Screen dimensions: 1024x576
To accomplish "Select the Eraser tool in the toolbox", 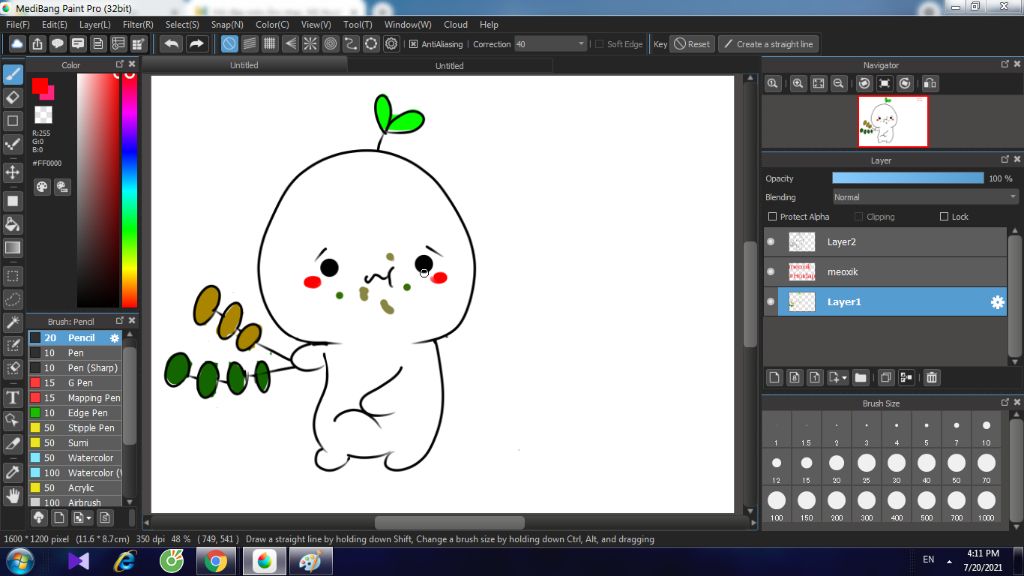I will click(x=13, y=97).
